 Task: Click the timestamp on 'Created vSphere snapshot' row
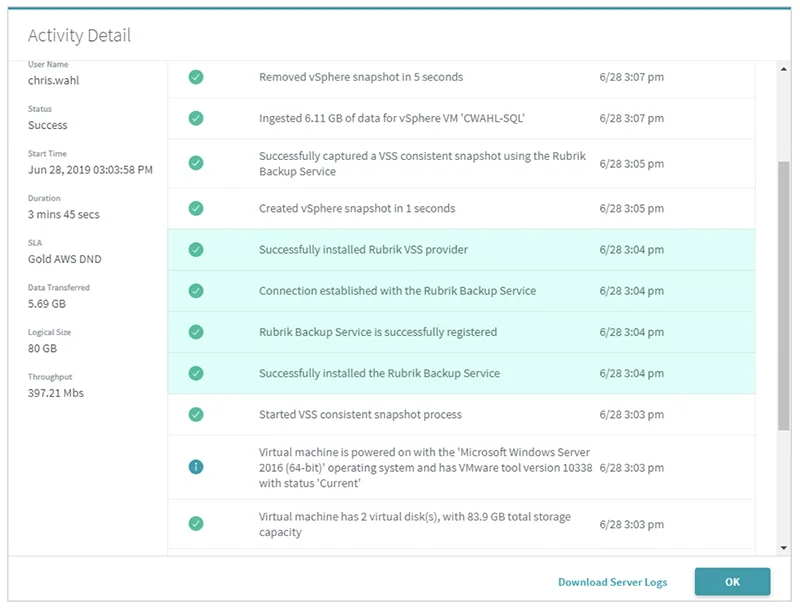pos(632,209)
